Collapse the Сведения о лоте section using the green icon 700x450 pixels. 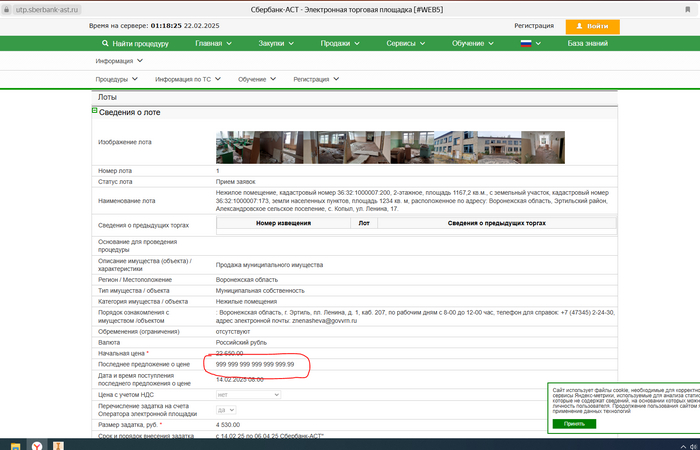[95, 110]
